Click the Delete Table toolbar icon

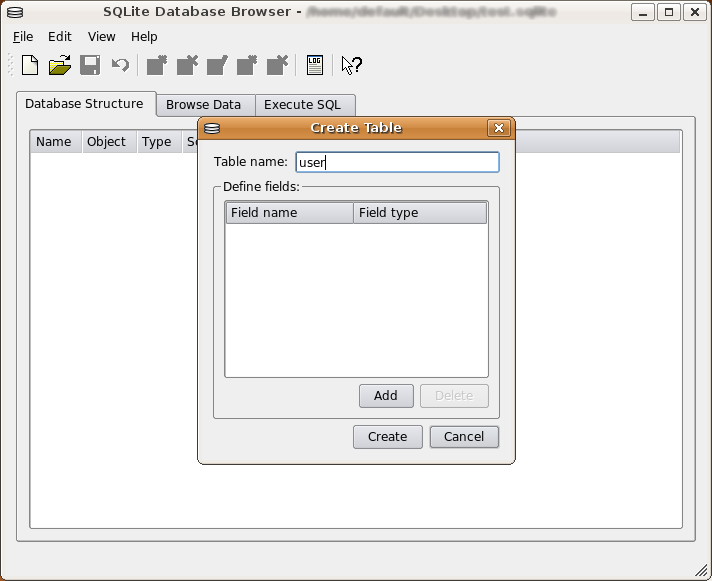tap(187, 66)
